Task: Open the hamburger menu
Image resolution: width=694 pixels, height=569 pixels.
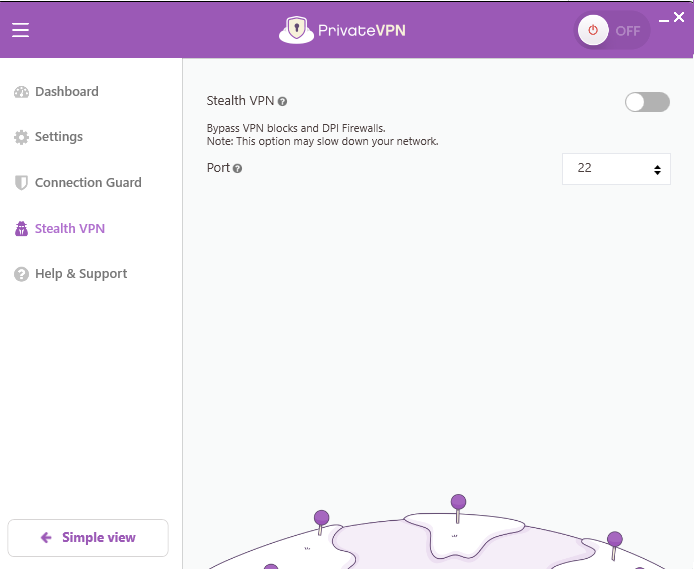Action: point(20,30)
